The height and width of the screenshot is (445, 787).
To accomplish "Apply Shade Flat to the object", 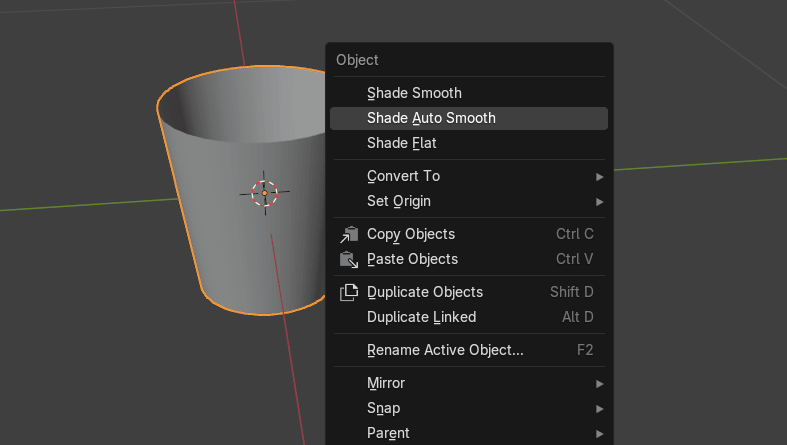I will click(x=401, y=143).
